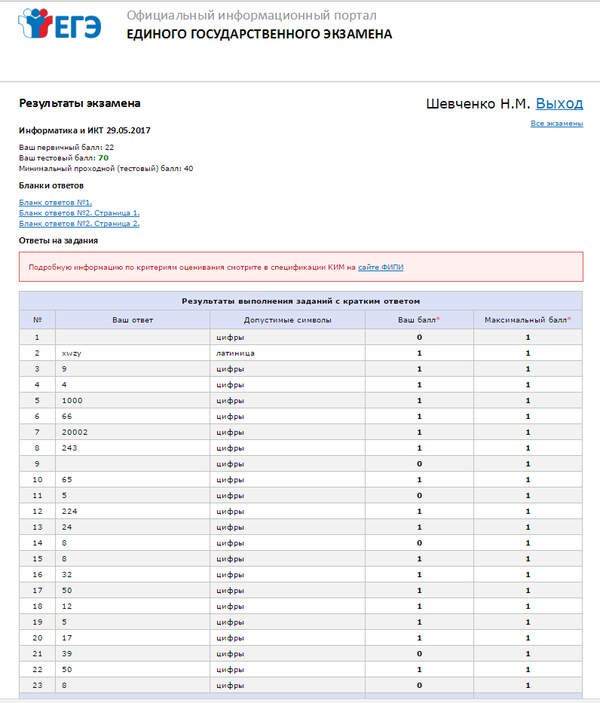
Task: Click answer xwzy in row 2
Action: [x=71, y=353]
